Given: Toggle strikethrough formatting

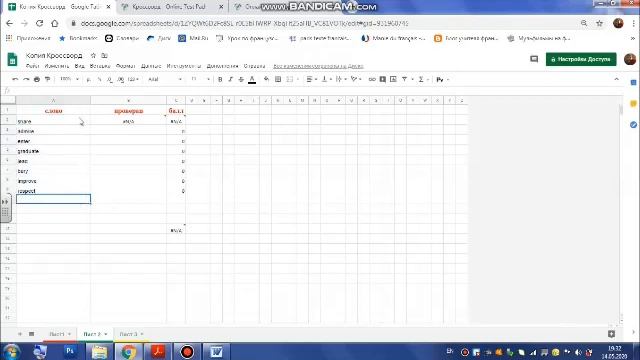Looking at the screenshot, I should pos(241,79).
